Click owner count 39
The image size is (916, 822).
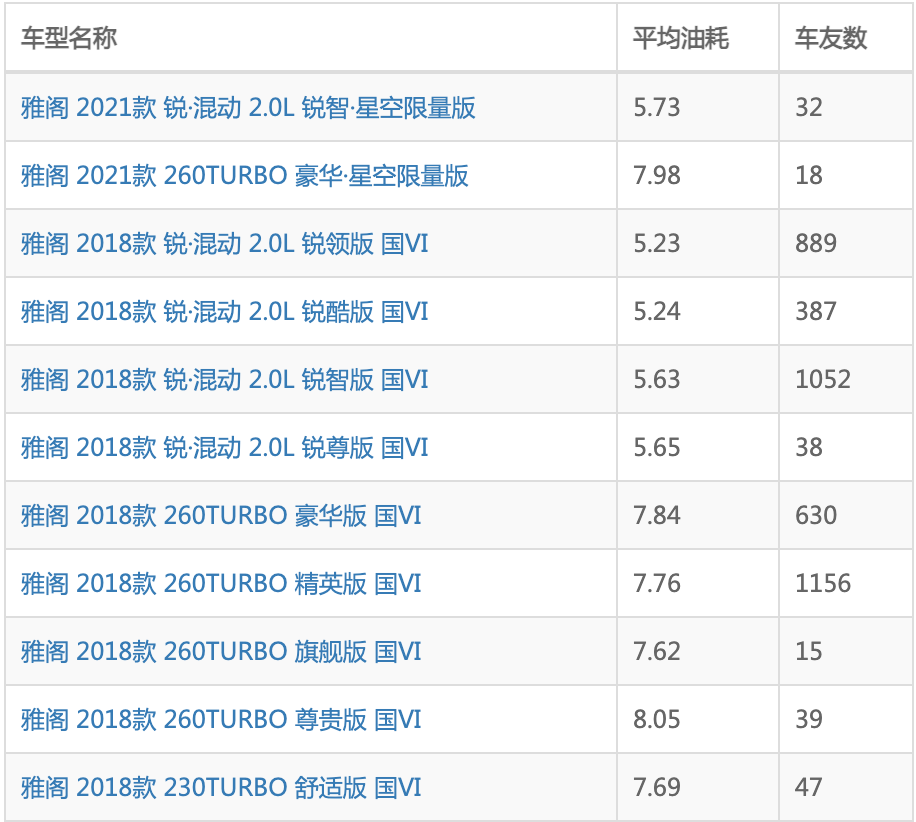coord(809,720)
